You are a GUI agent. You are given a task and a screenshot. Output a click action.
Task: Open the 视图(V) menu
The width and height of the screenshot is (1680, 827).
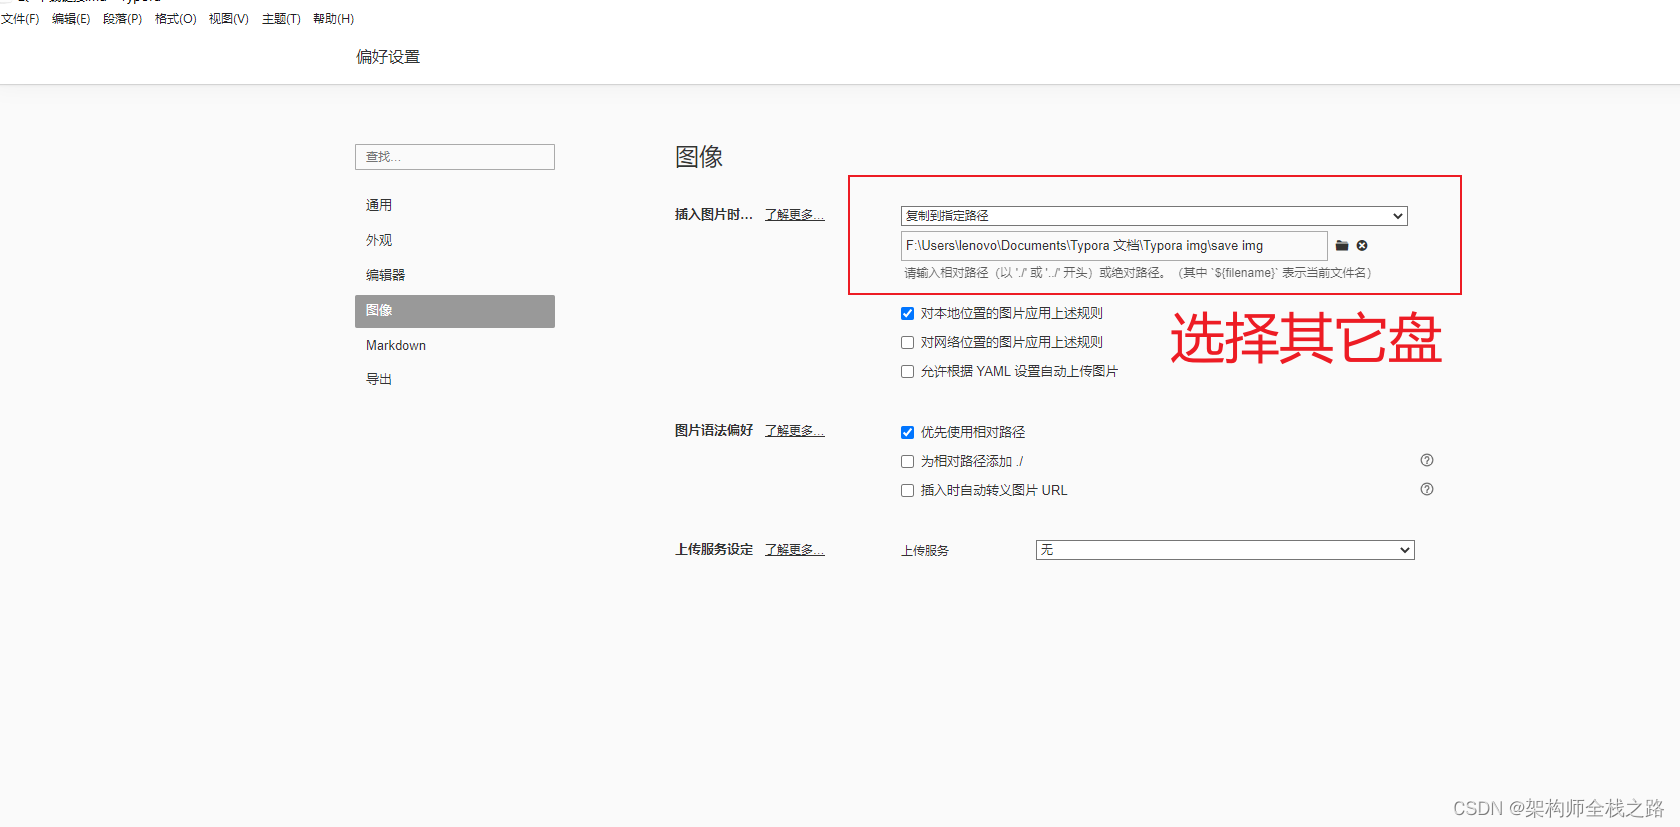[228, 19]
